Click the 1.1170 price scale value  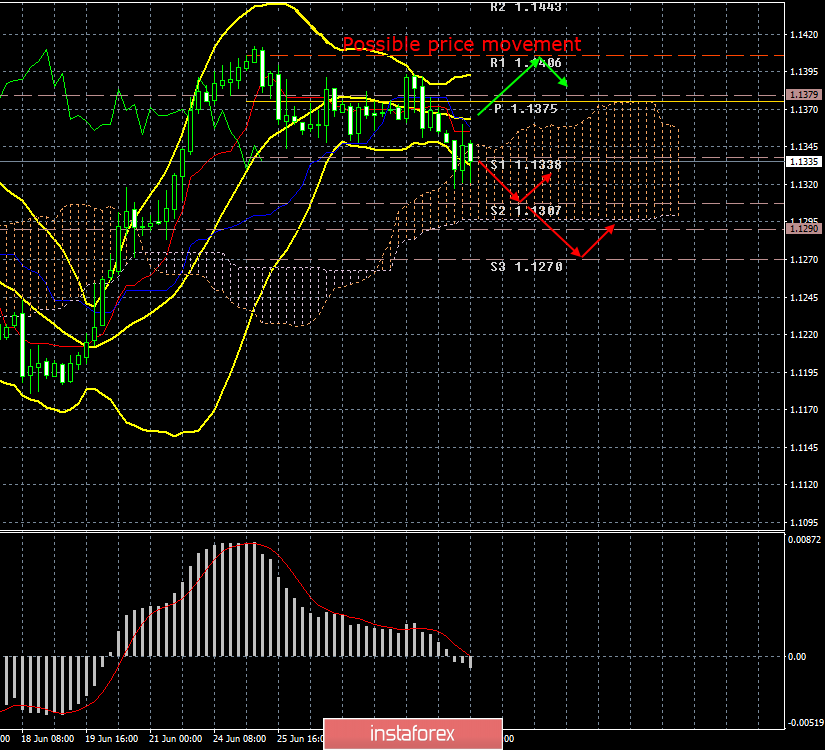[804, 409]
